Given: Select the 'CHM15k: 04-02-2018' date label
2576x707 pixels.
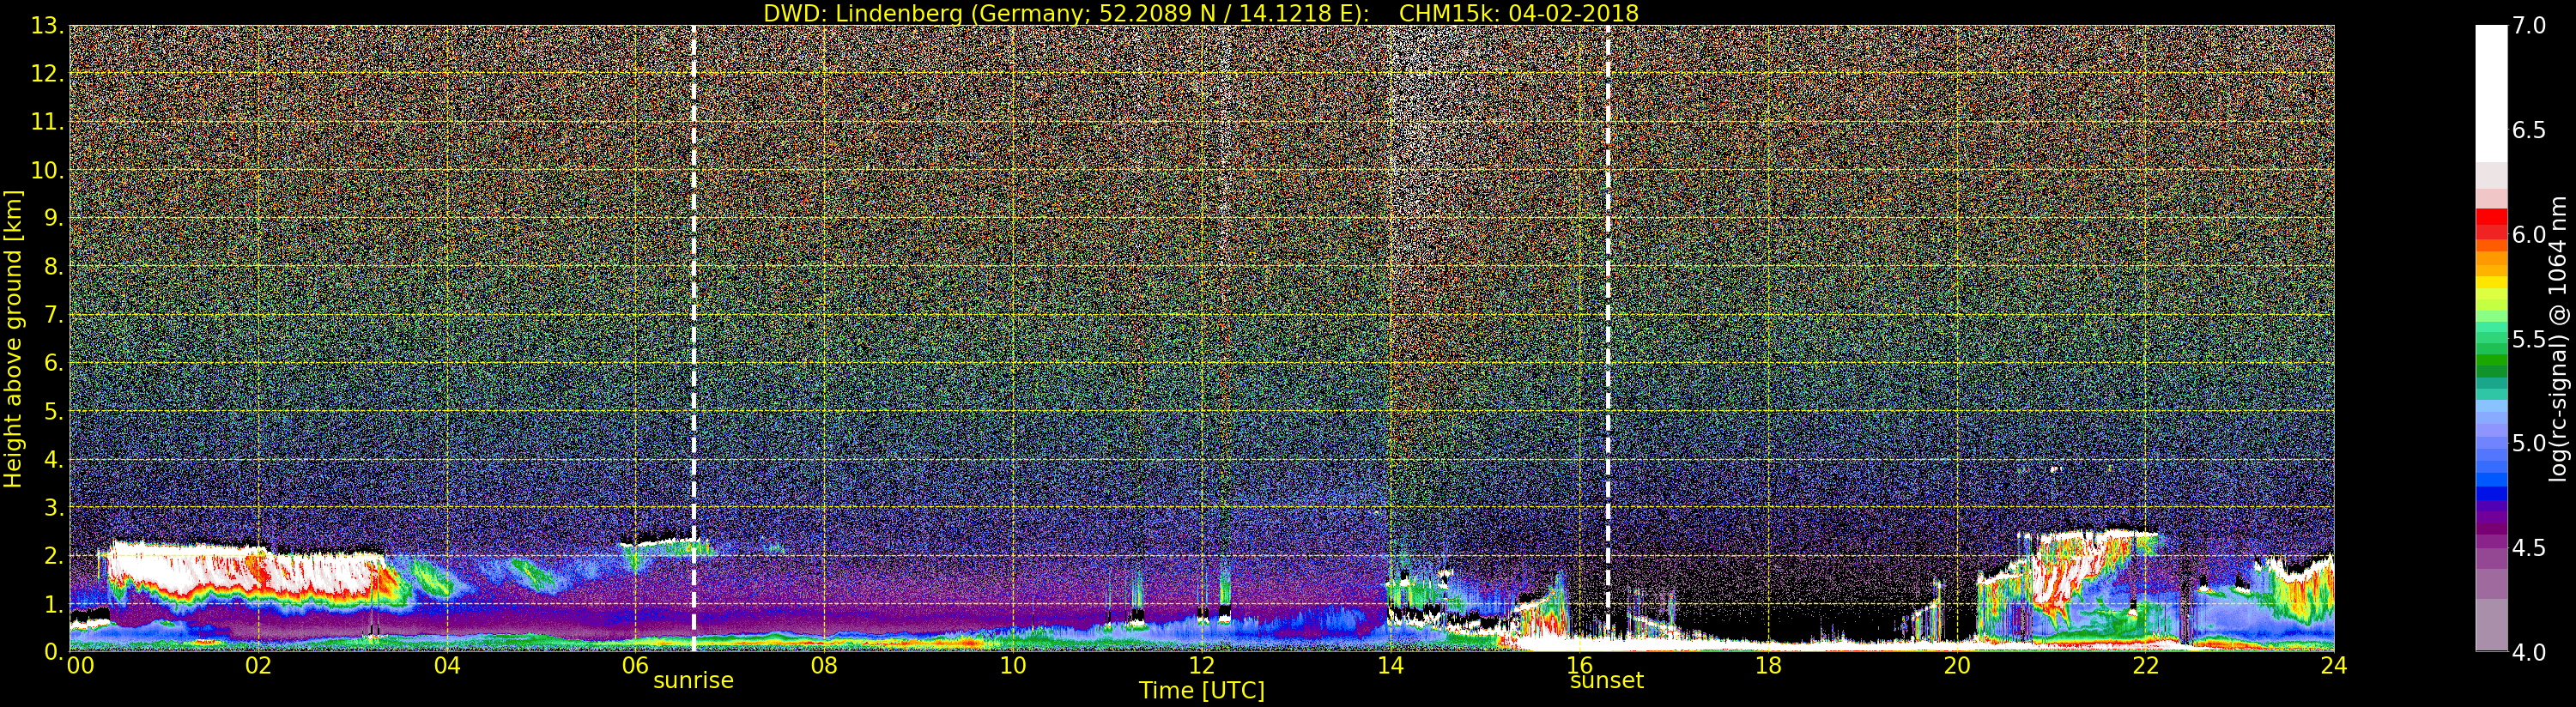Looking at the screenshot, I should 1519,14.
